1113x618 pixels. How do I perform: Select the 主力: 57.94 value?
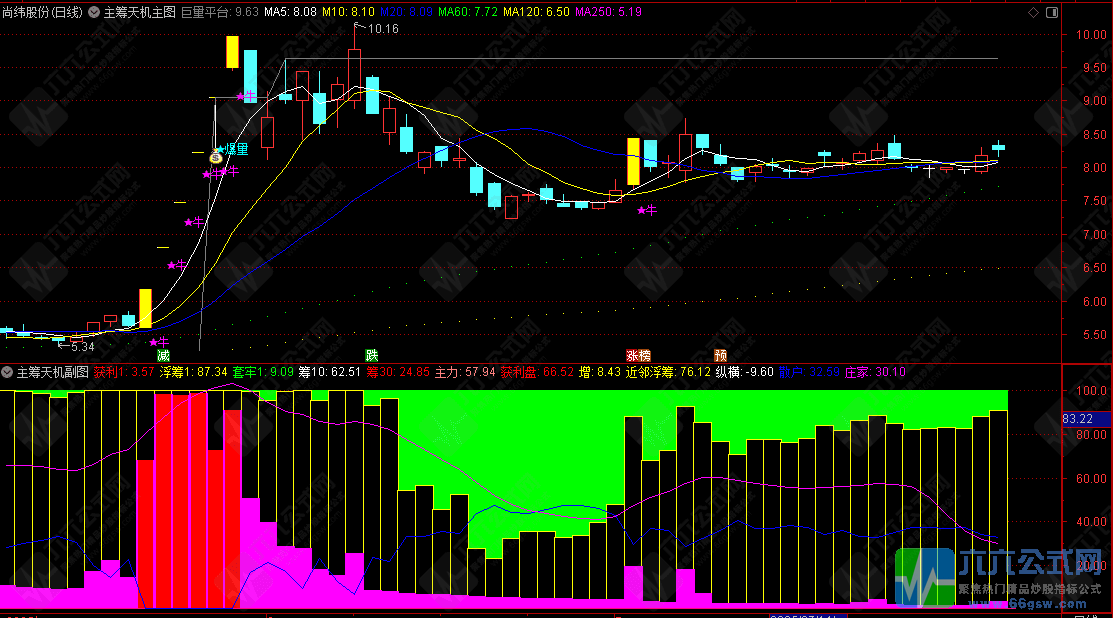(x=465, y=372)
